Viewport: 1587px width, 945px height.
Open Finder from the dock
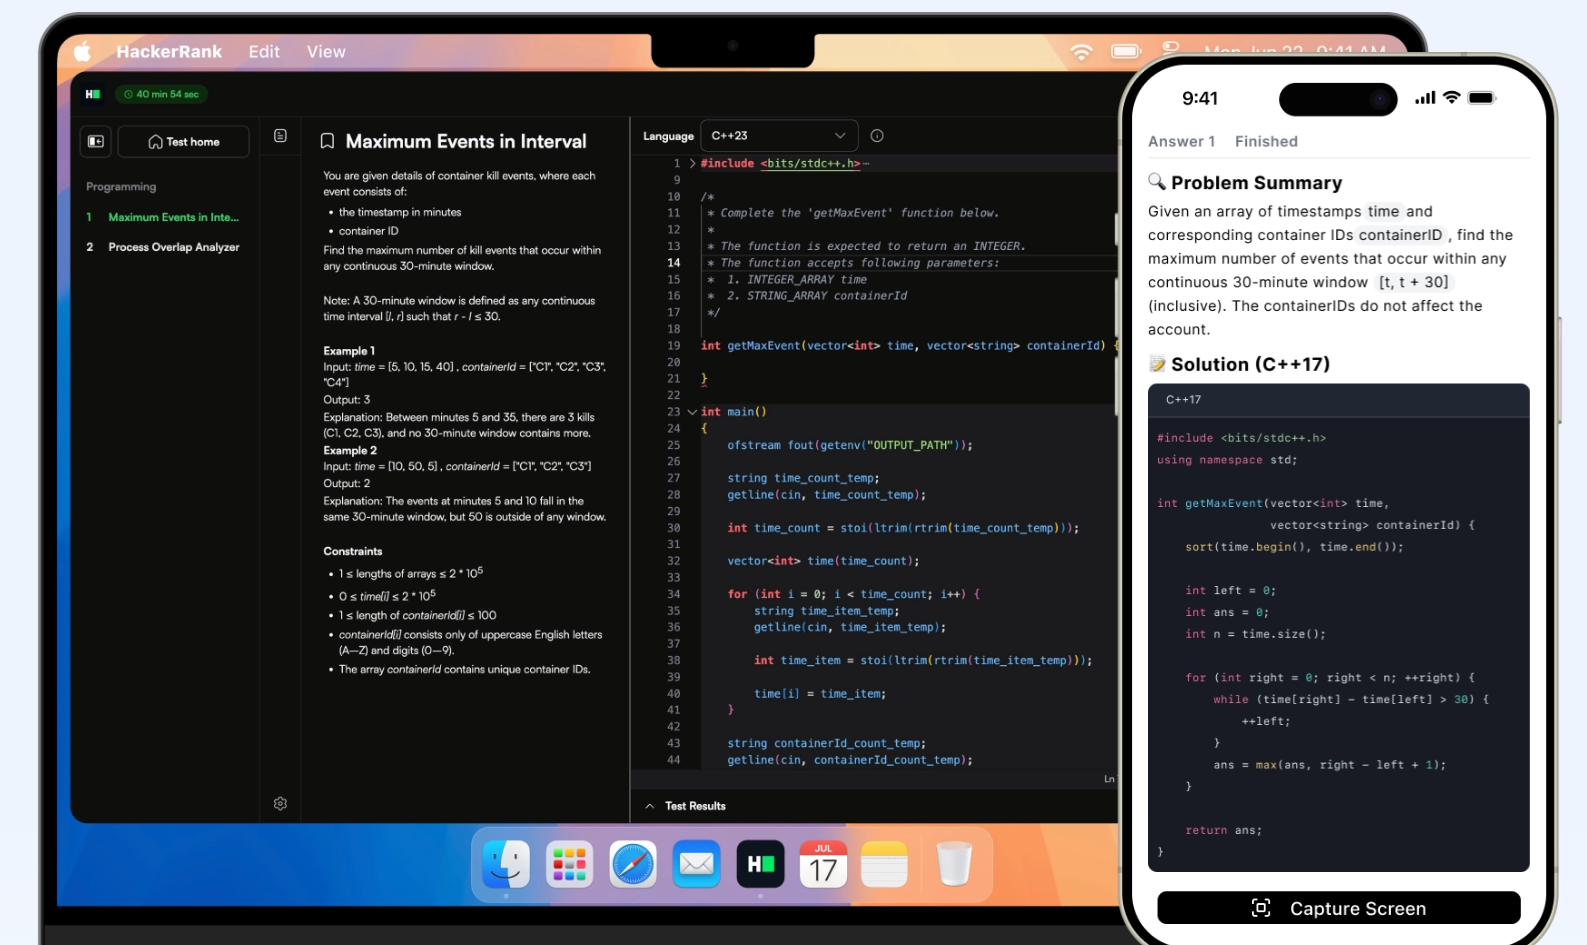(x=506, y=864)
